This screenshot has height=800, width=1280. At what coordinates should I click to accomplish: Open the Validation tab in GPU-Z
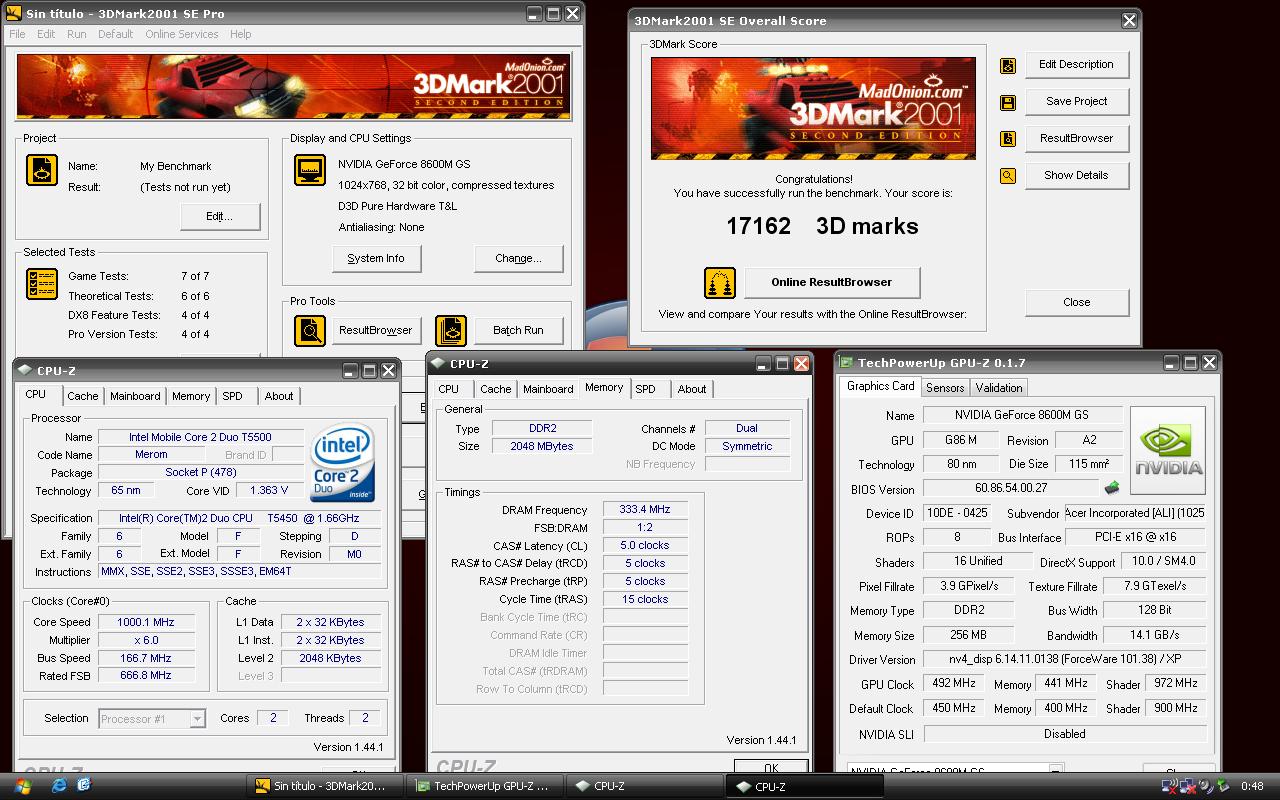tap(999, 388)
